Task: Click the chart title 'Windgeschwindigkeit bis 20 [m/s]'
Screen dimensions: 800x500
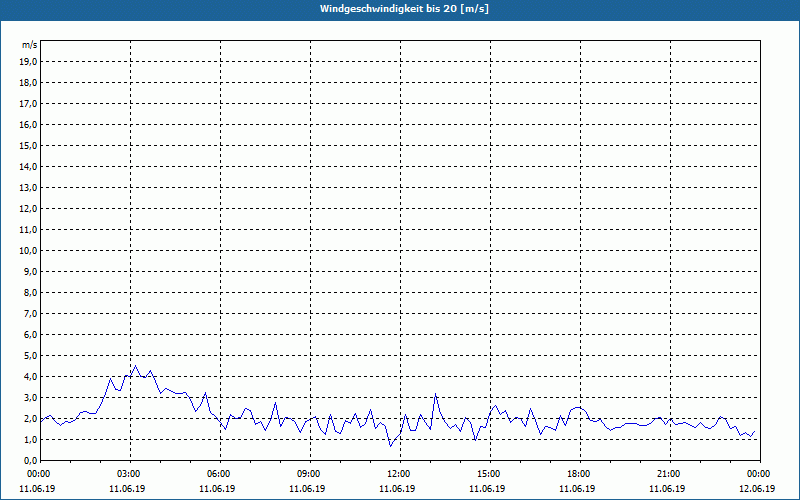Action: [404, 9]
